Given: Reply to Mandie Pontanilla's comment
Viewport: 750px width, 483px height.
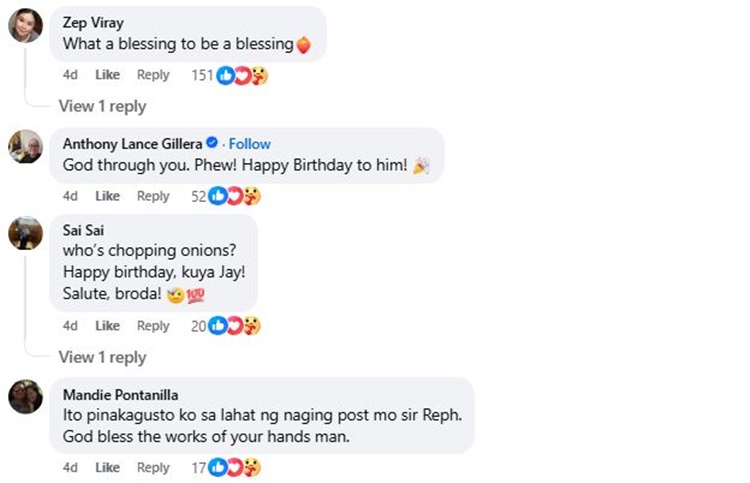Looking at the screenshot, I should (153, 467).
